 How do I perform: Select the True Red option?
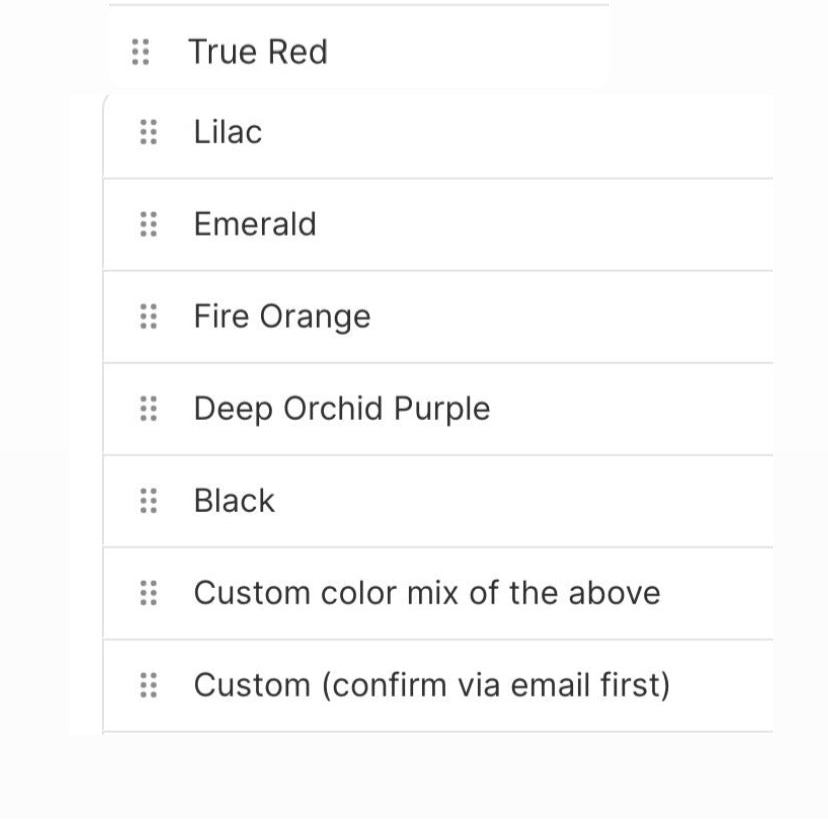pos(258,52)
